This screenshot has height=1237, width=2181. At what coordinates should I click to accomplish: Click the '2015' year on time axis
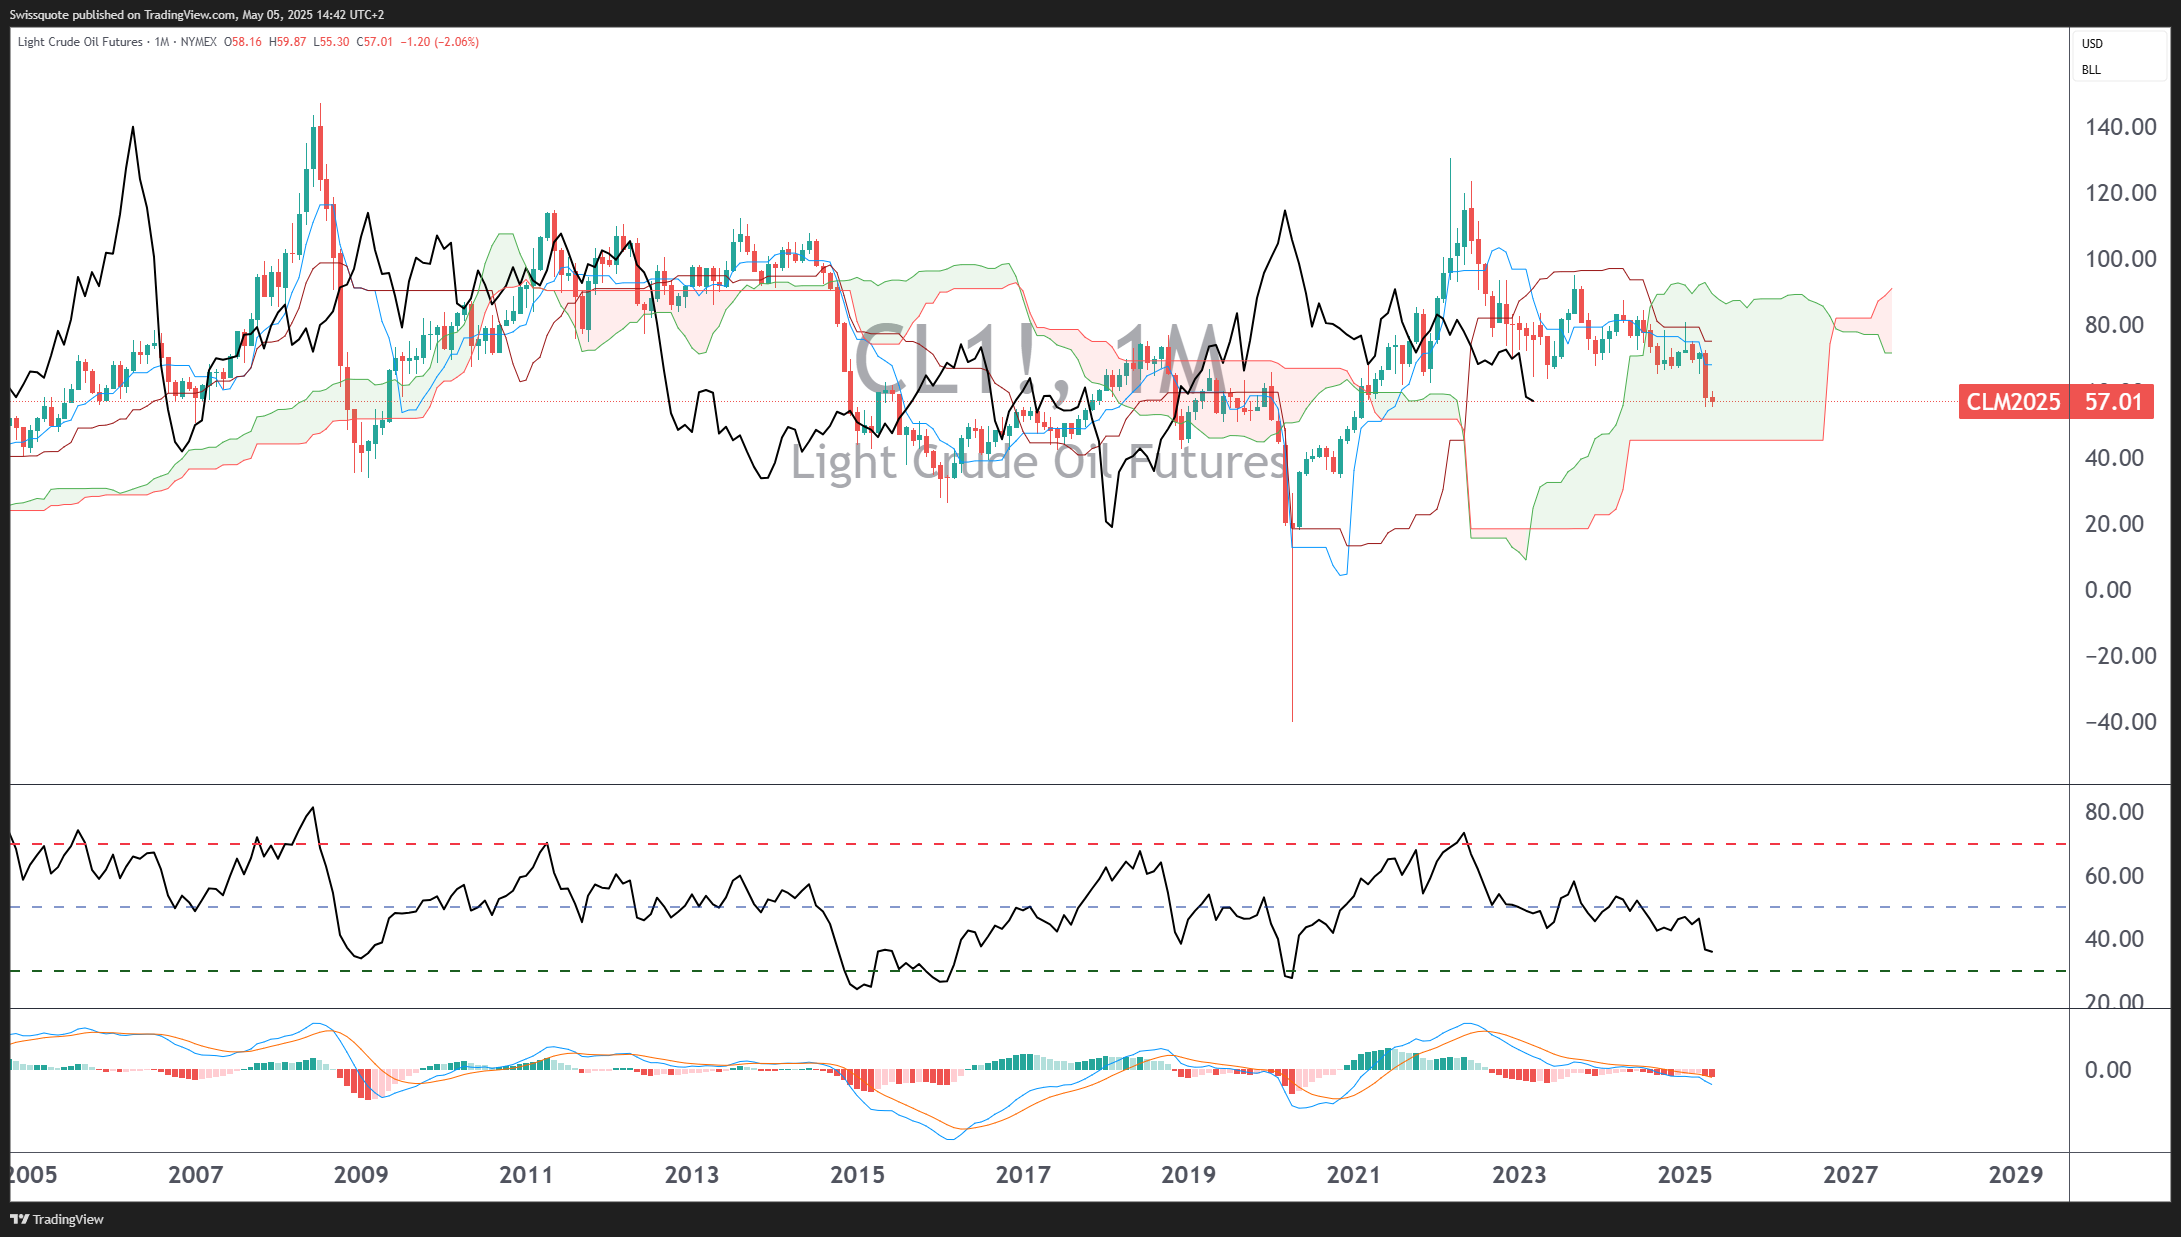coord(857,1175)
